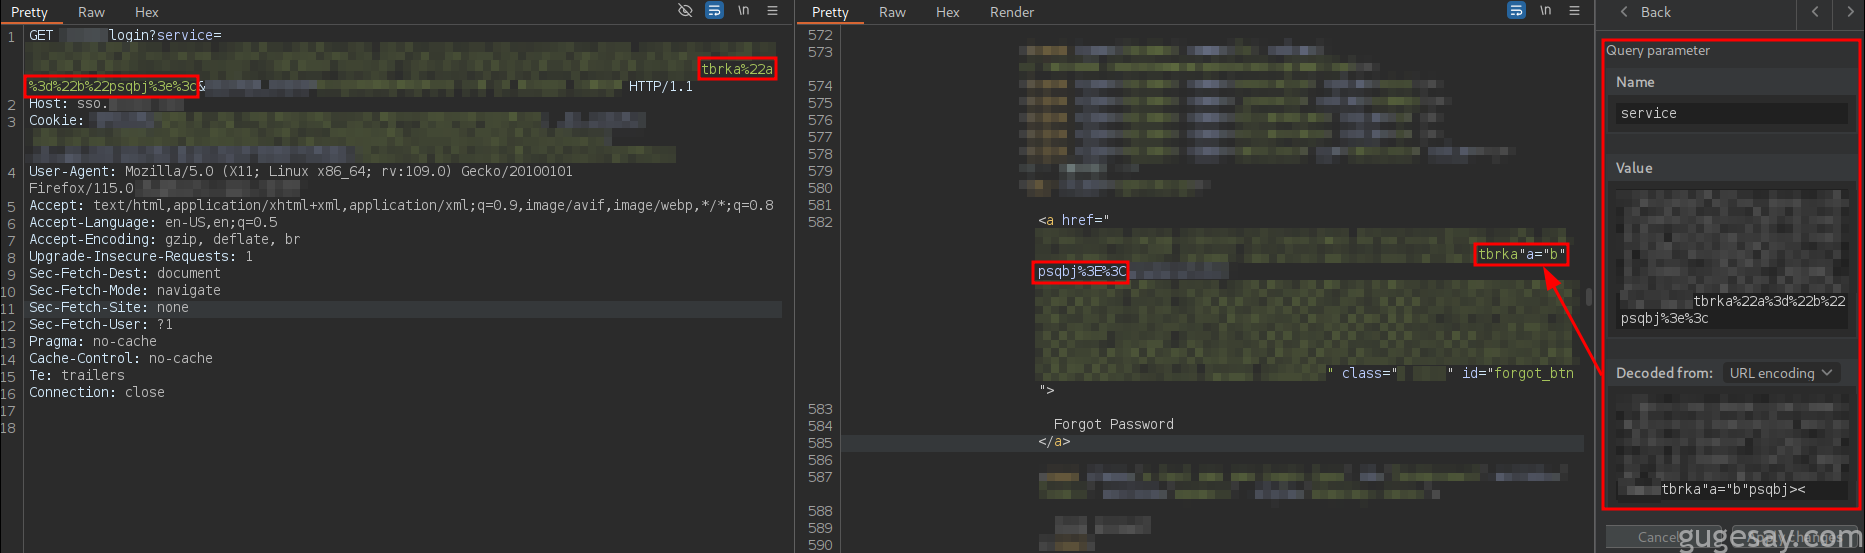1865x553 pixels.
Task: Select the response Raw tab
Action: pos(892,12)
